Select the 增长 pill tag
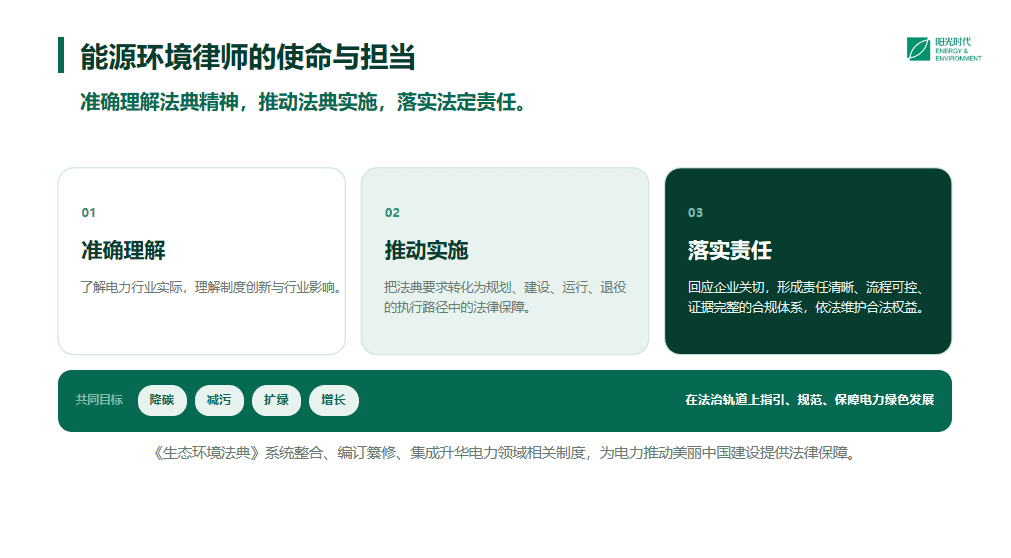 [333, 400]
